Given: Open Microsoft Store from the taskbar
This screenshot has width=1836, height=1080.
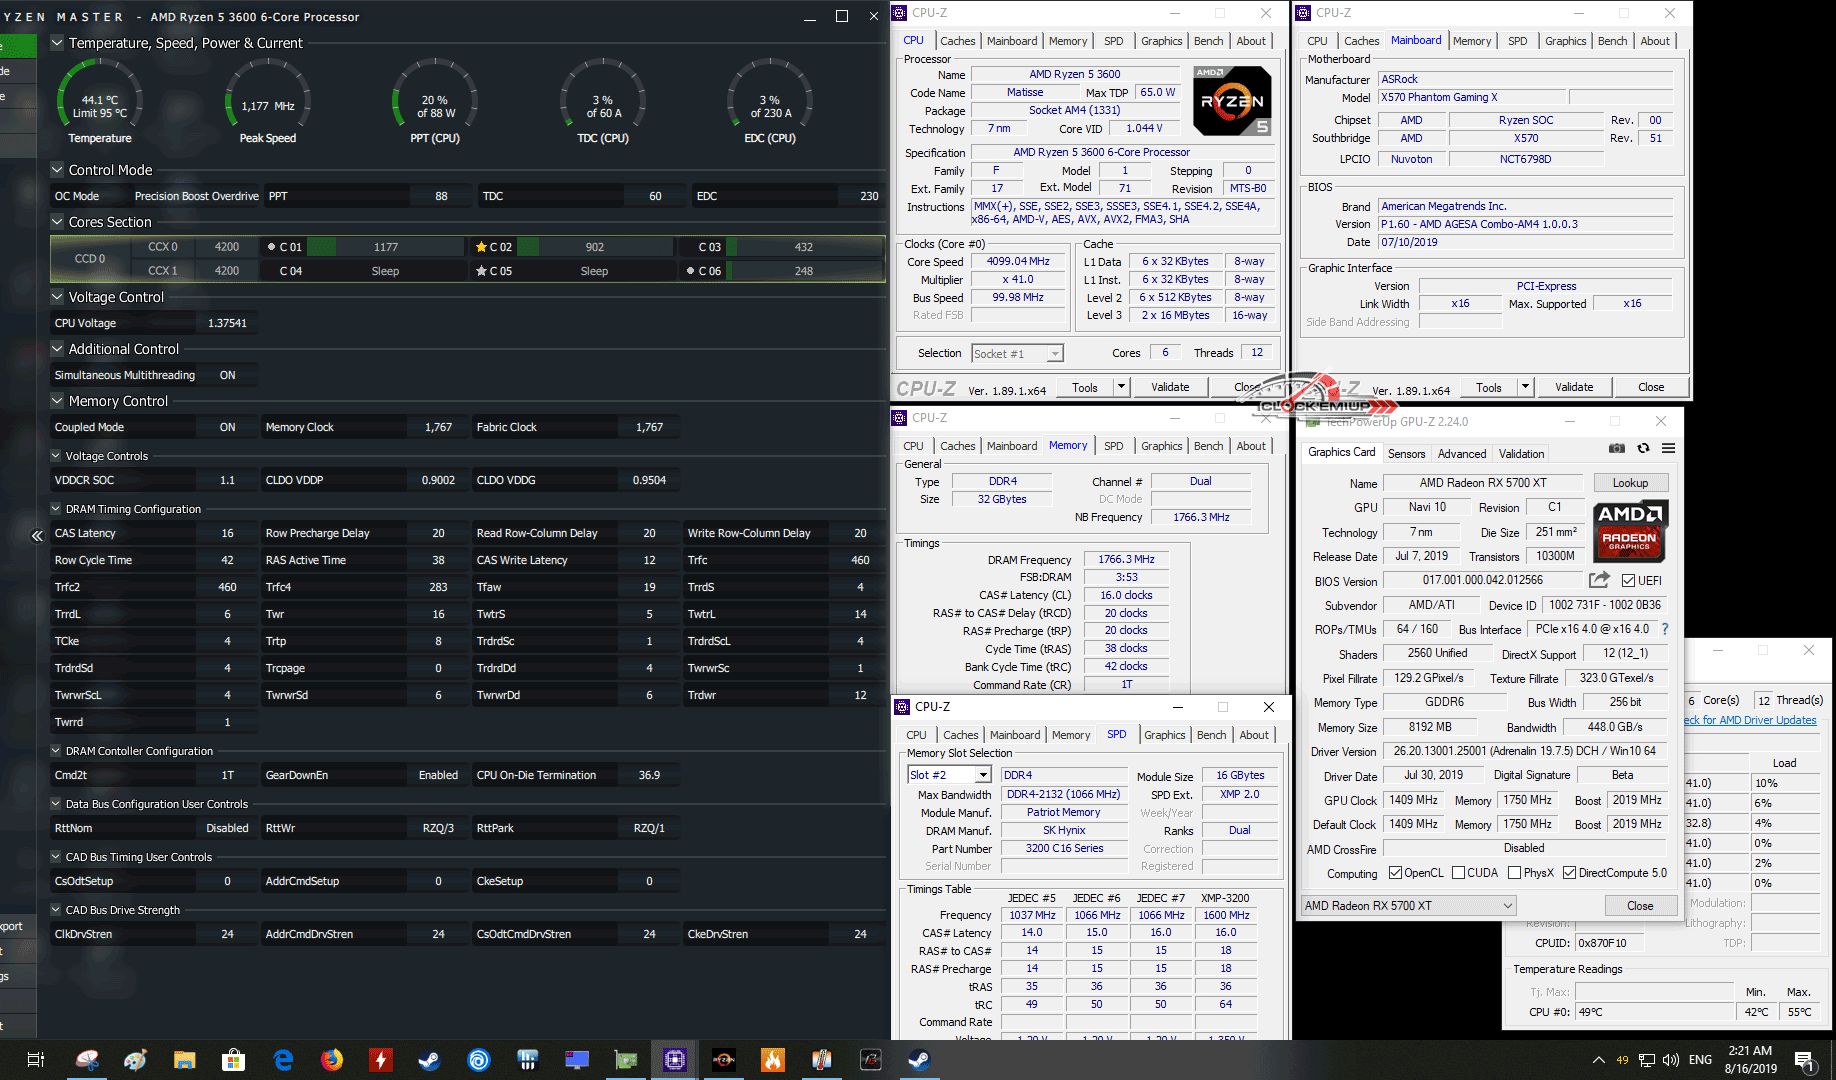Looking at the screenshot, I should [x=233, y=1060].
